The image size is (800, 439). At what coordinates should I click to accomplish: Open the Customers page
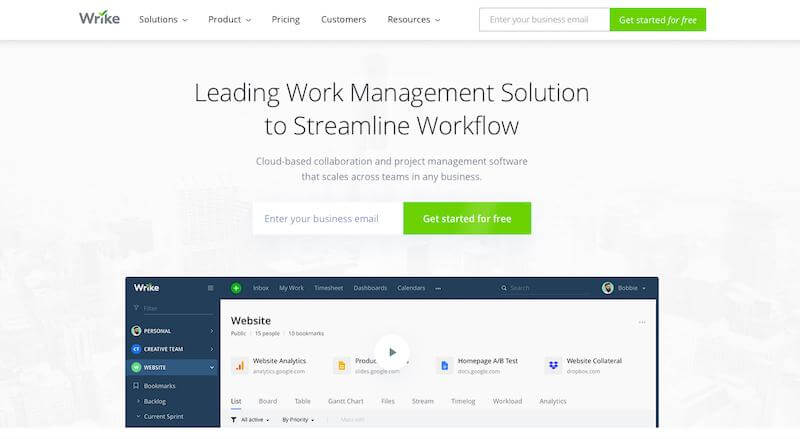[343, 19]
